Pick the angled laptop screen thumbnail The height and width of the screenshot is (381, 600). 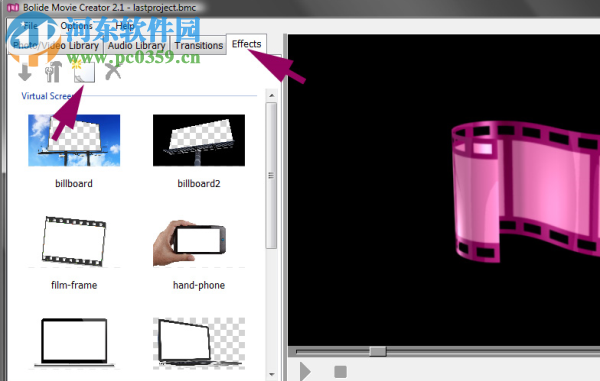pos(199,343)
